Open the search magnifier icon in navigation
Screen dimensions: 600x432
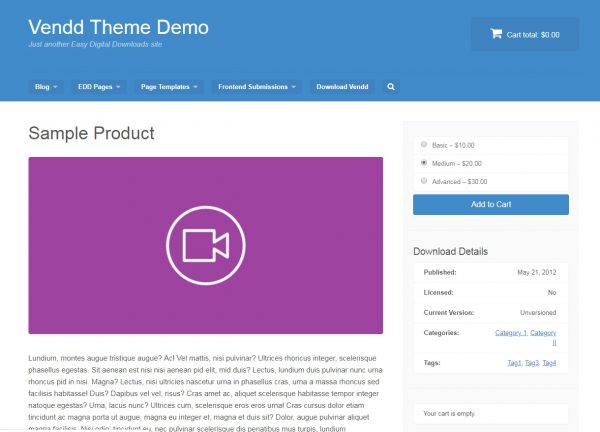tap(391, 87)
